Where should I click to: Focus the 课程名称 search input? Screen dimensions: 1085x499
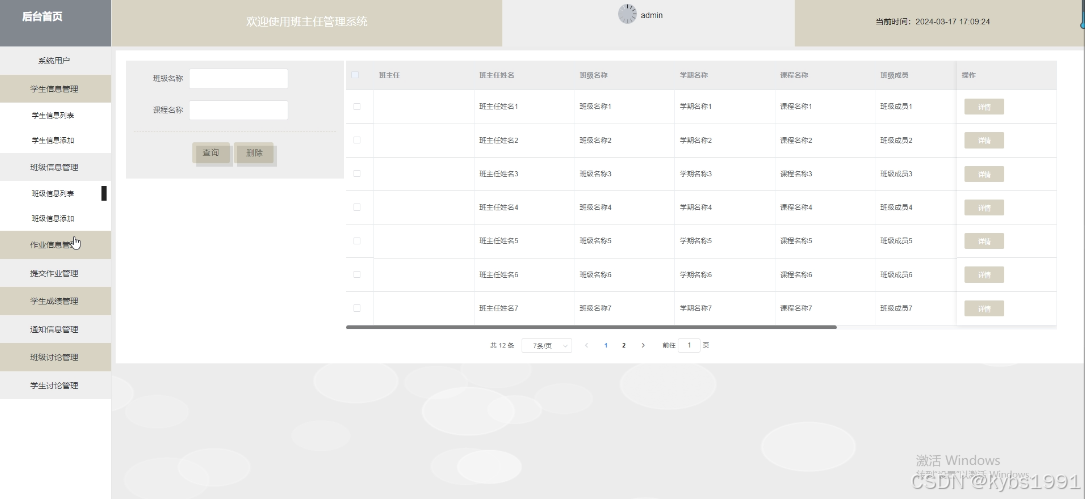point(239,110)
